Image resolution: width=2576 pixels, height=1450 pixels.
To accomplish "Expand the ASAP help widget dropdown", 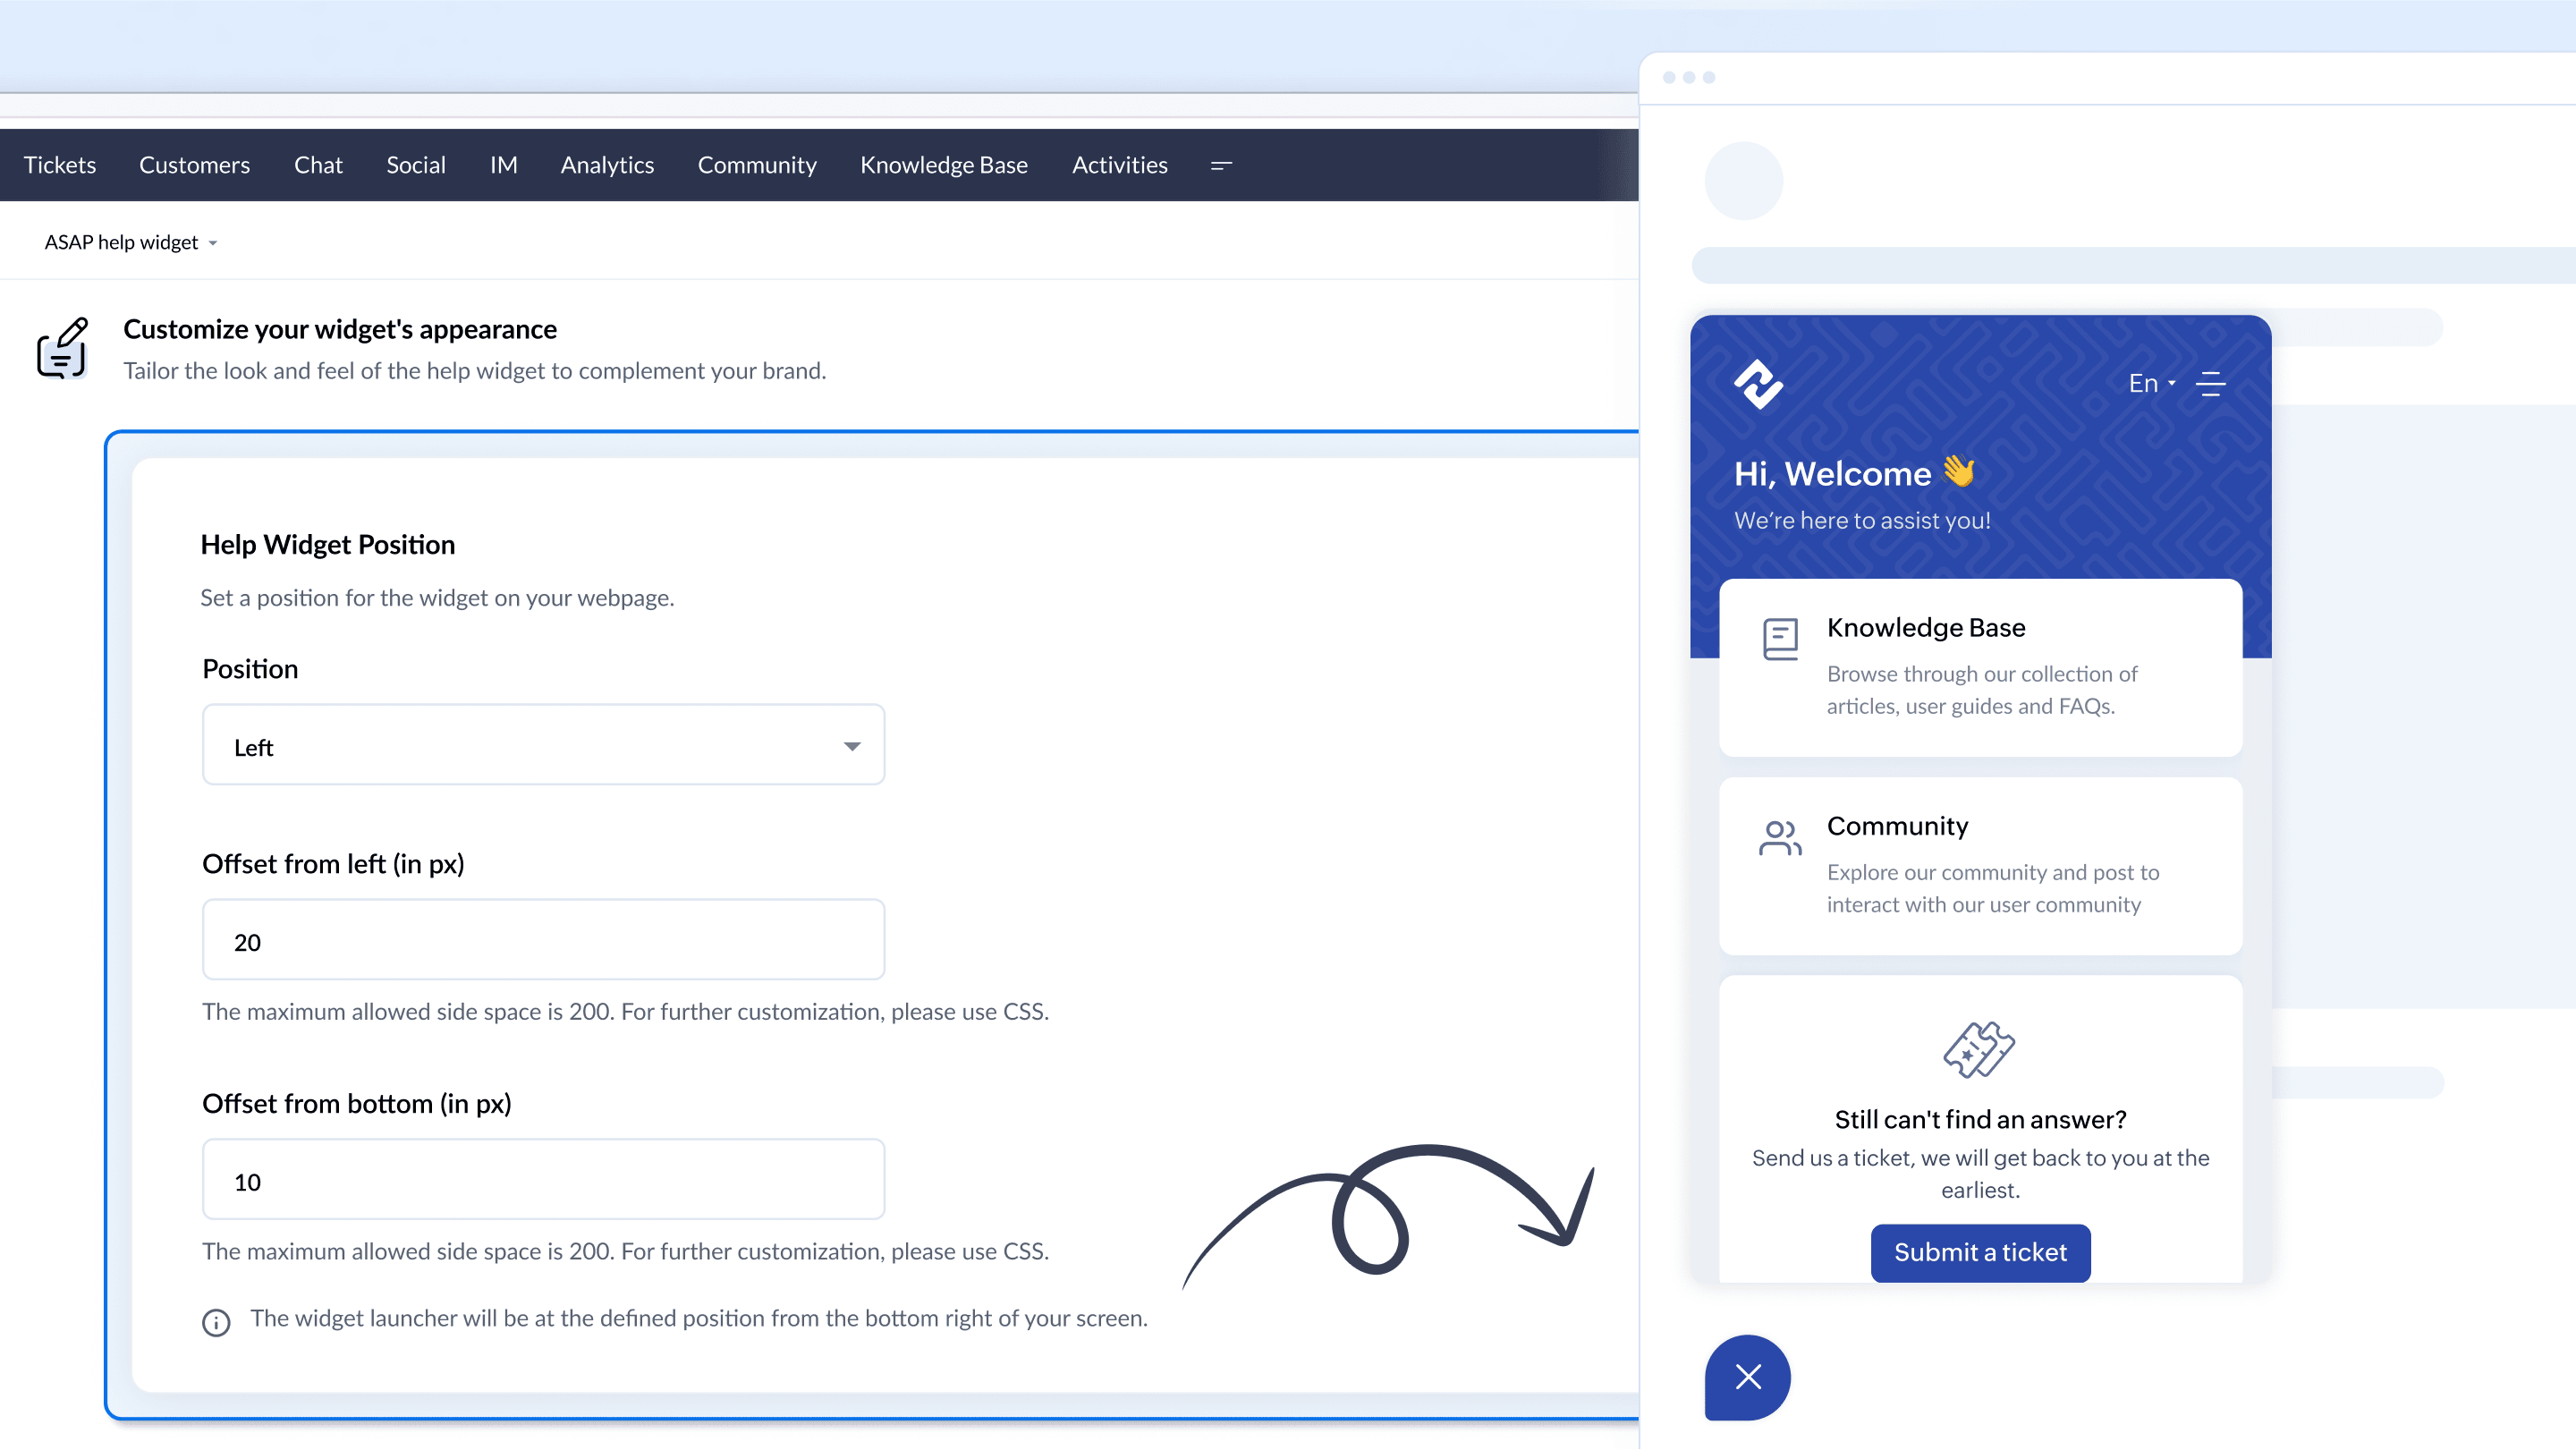I will click(x=130, y=243).
